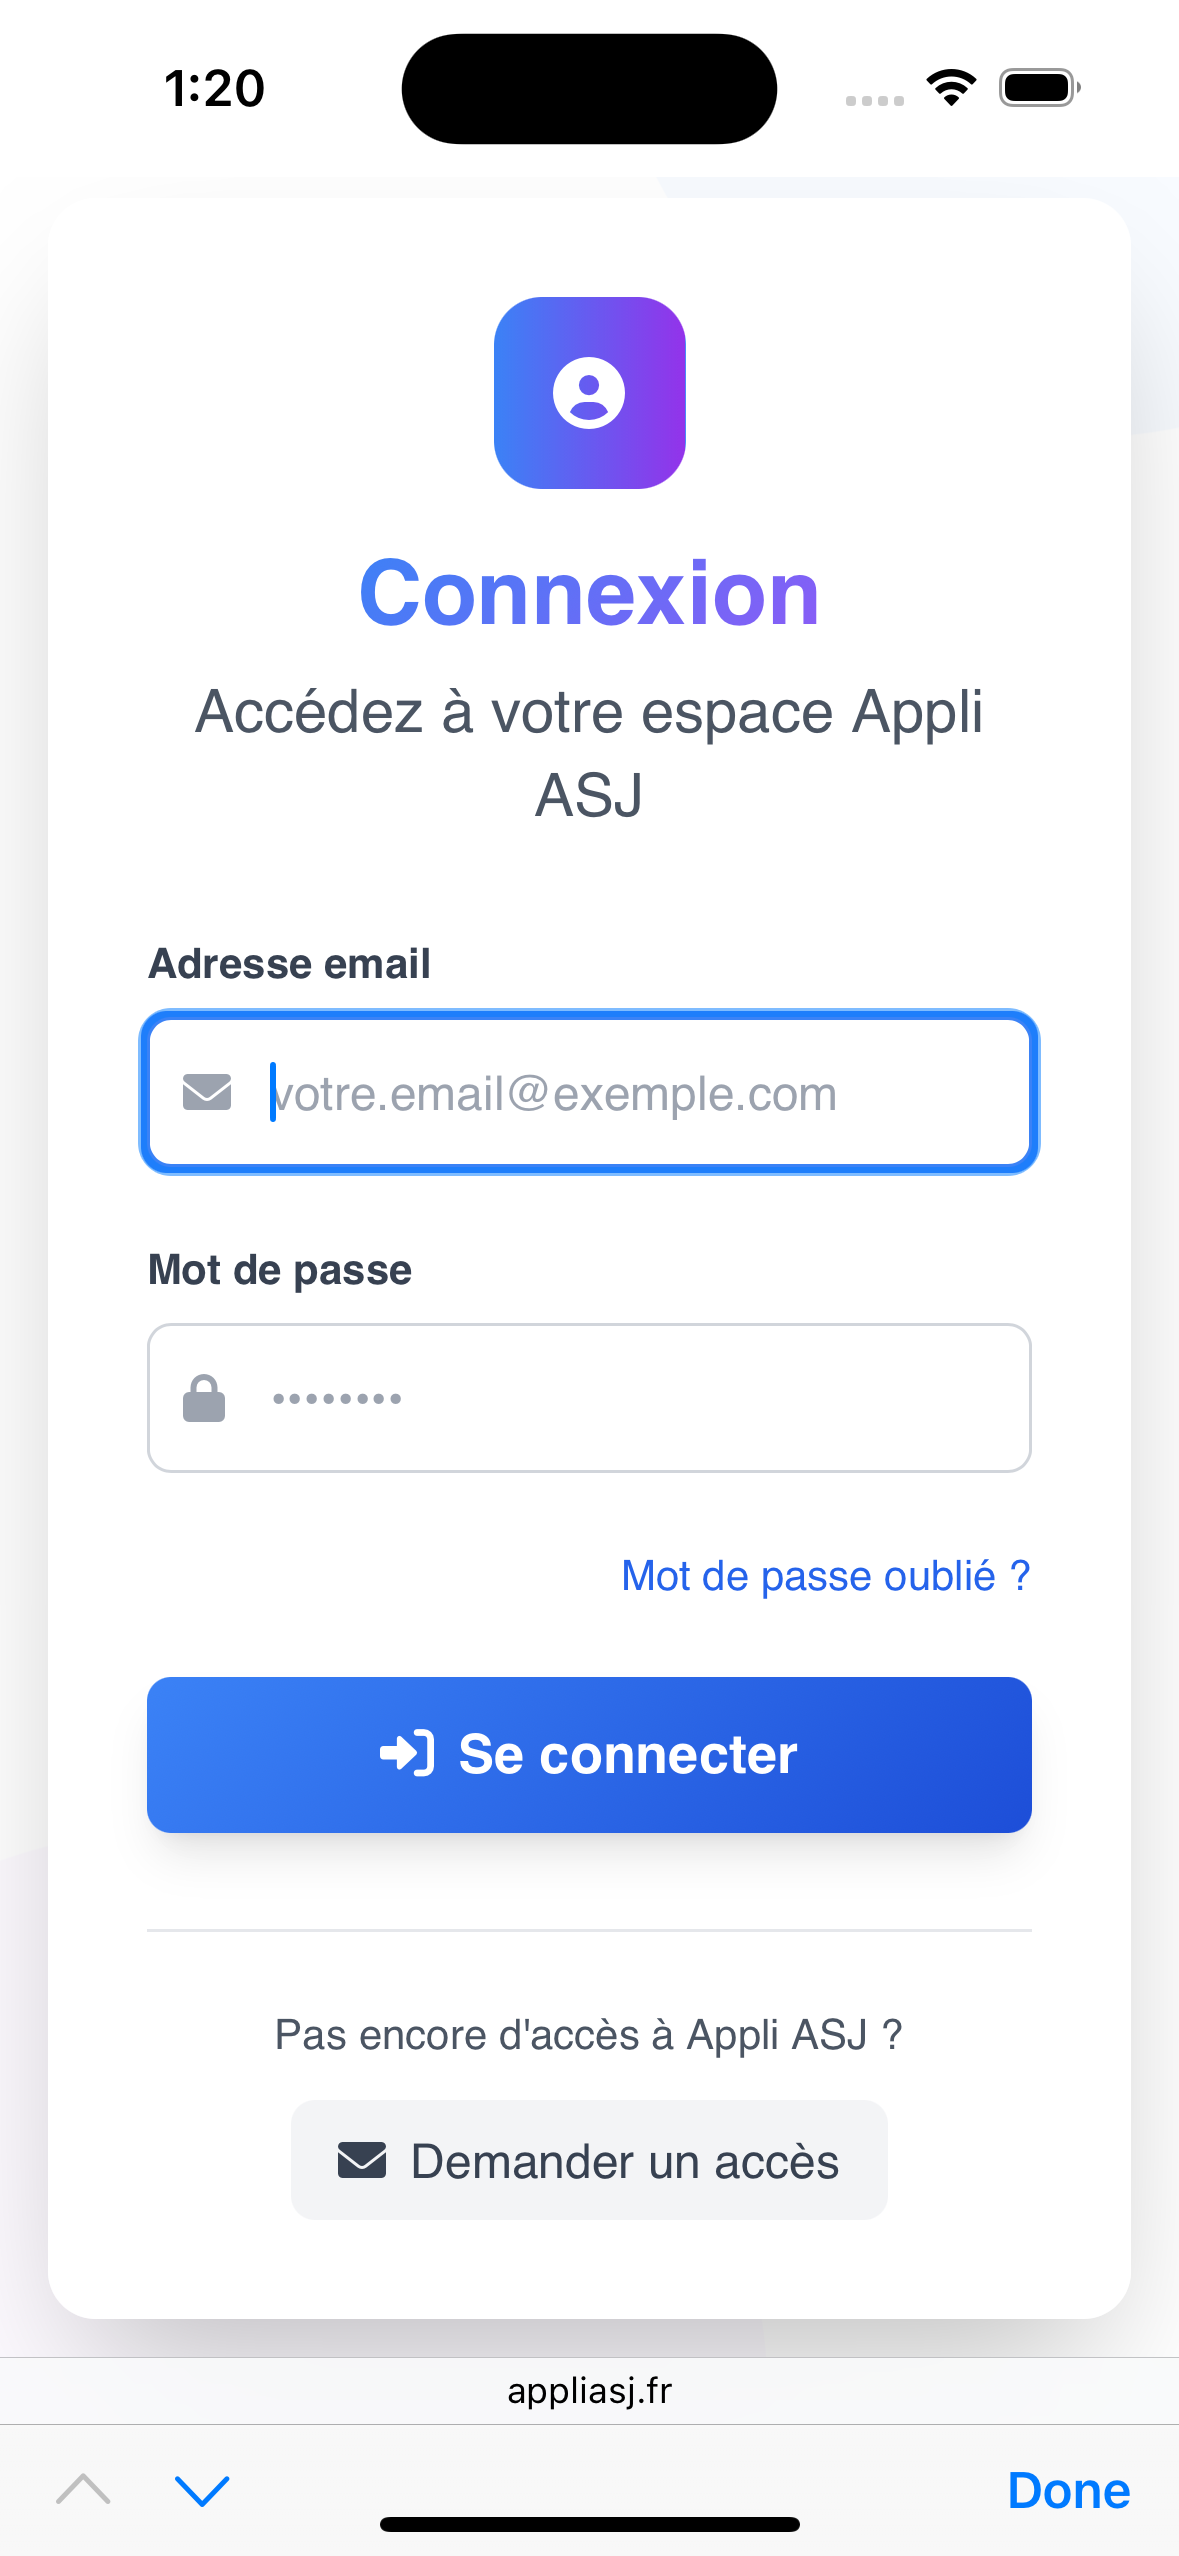Click the Demander un accès button
This screenshot has height=2556, width=1179.
tap(589, 2160)
